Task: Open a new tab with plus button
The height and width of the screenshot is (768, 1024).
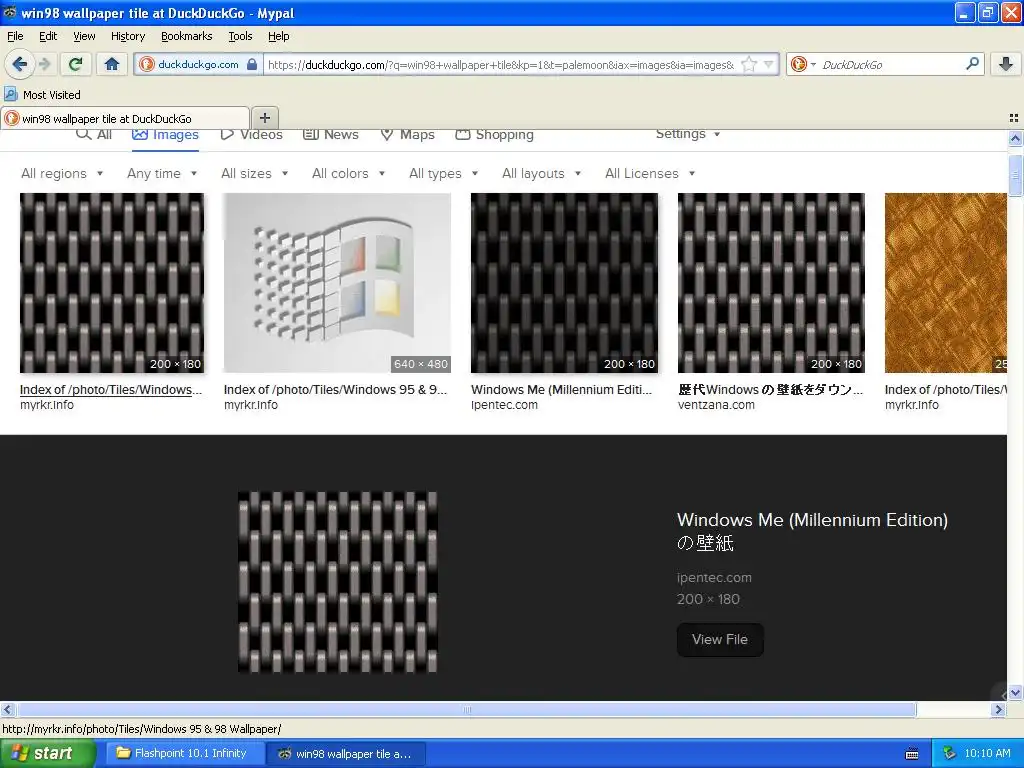Action: click(264, 118)
